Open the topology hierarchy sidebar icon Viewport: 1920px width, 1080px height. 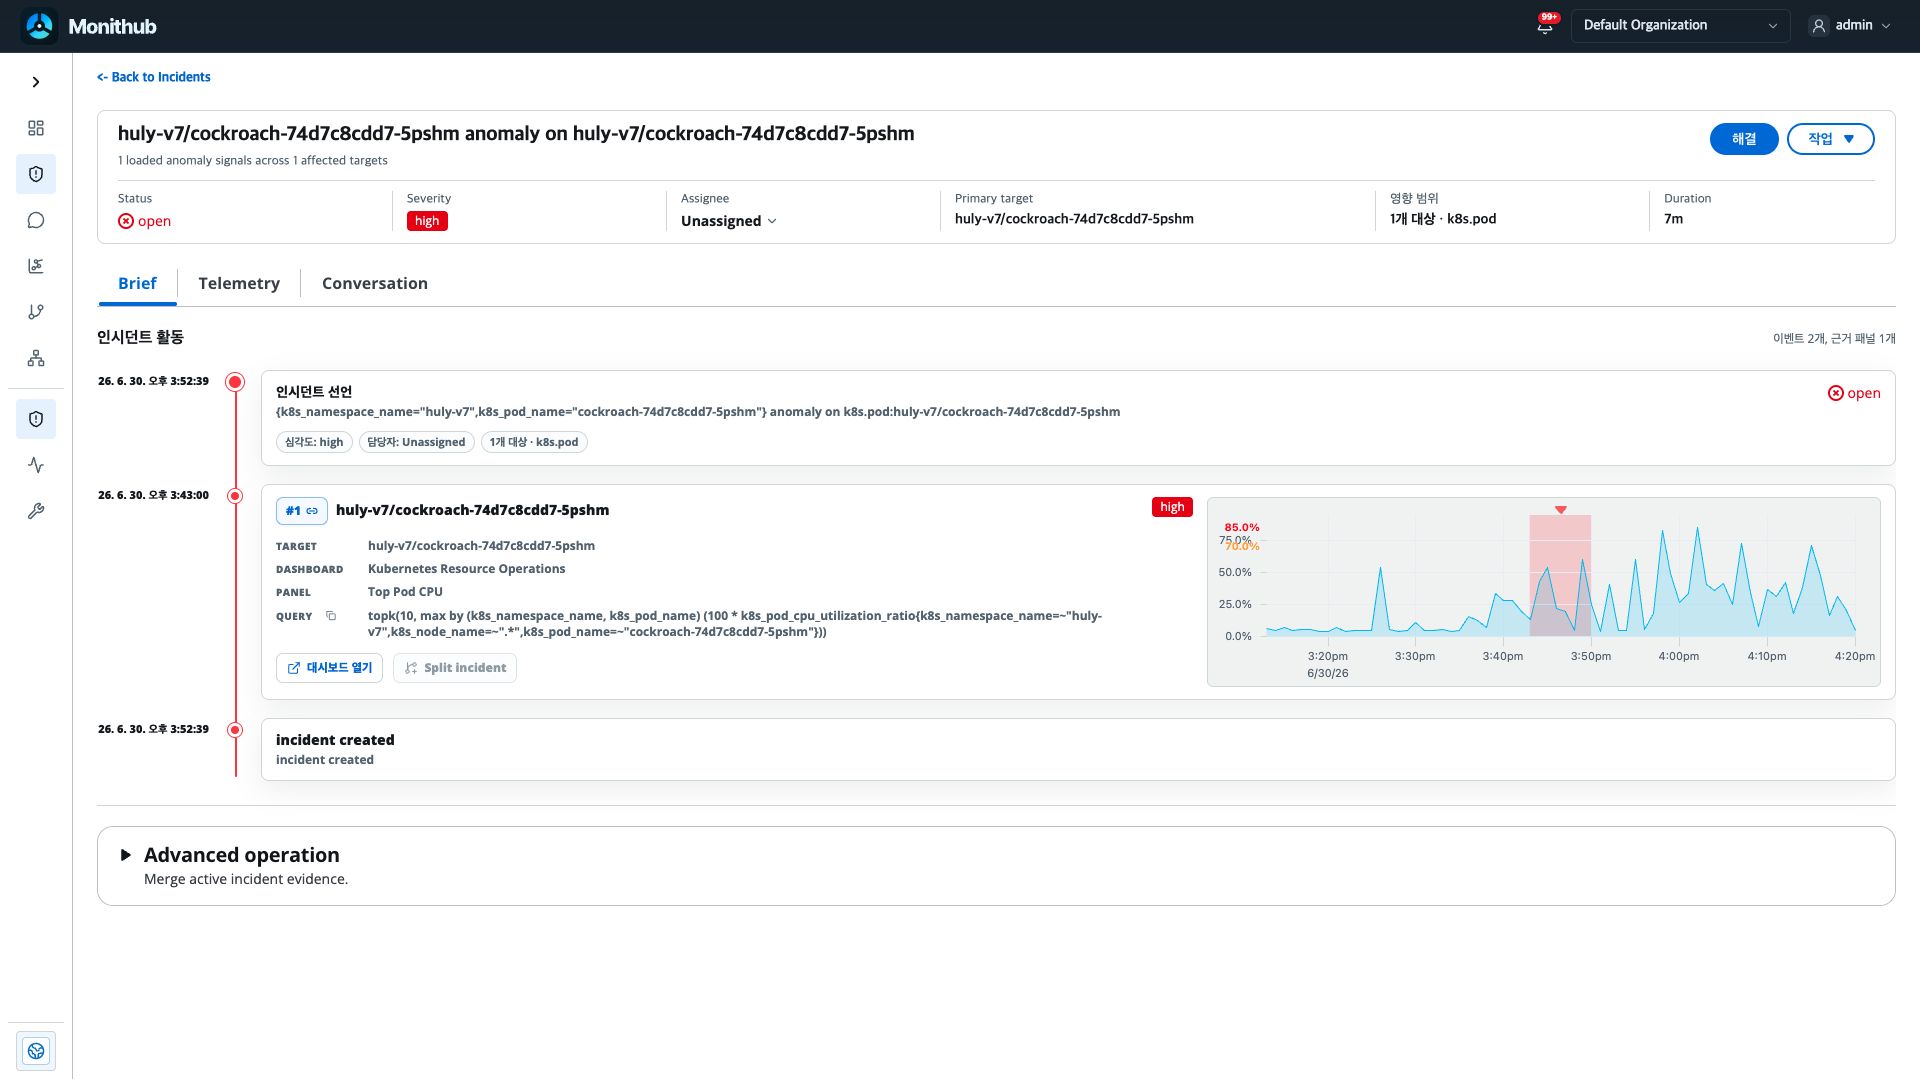36,358
